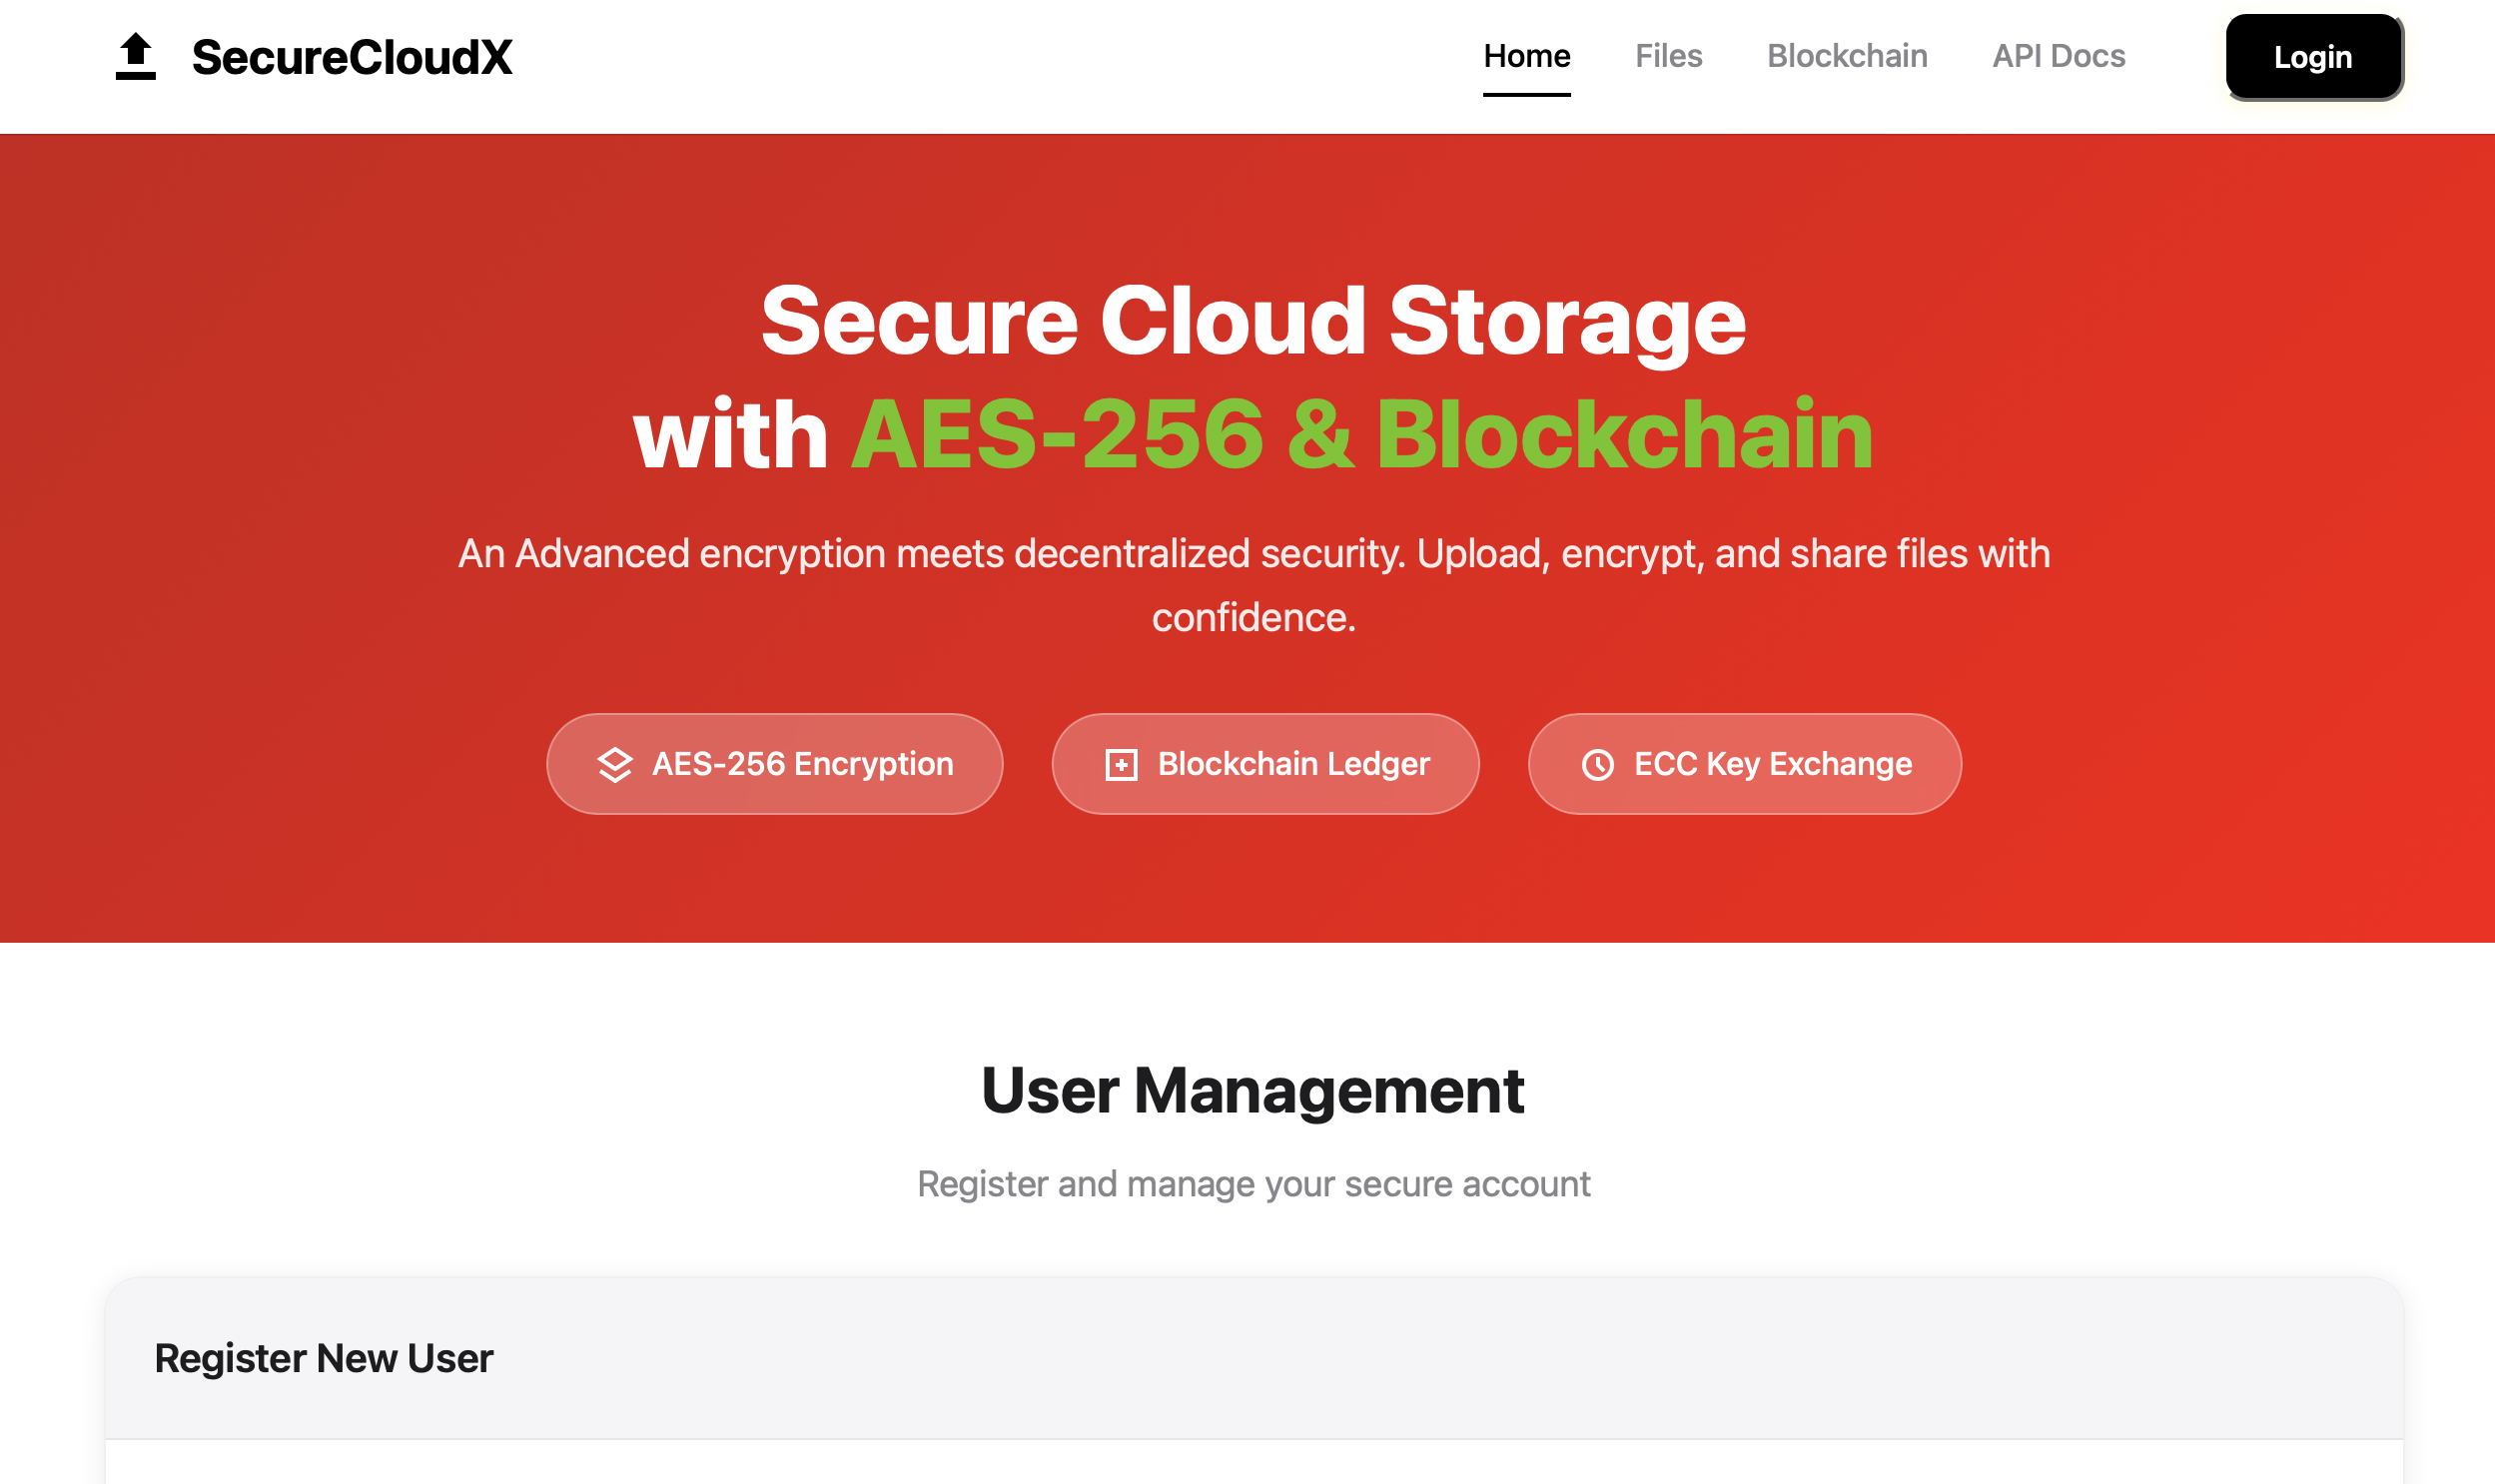Viewport: 2495px width, 1484px height.
Task: Click the plus-square icon in Blockchain Ledger badge
Action: [1122, 763]
